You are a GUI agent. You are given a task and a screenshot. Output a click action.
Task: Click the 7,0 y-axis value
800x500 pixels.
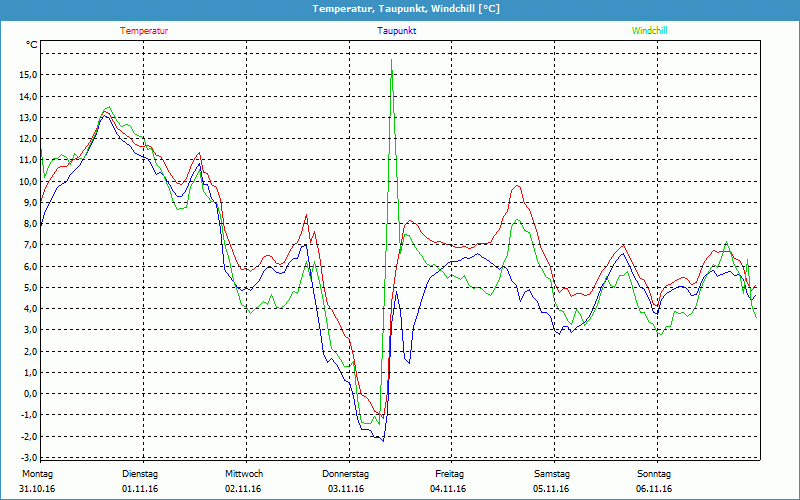30,245
